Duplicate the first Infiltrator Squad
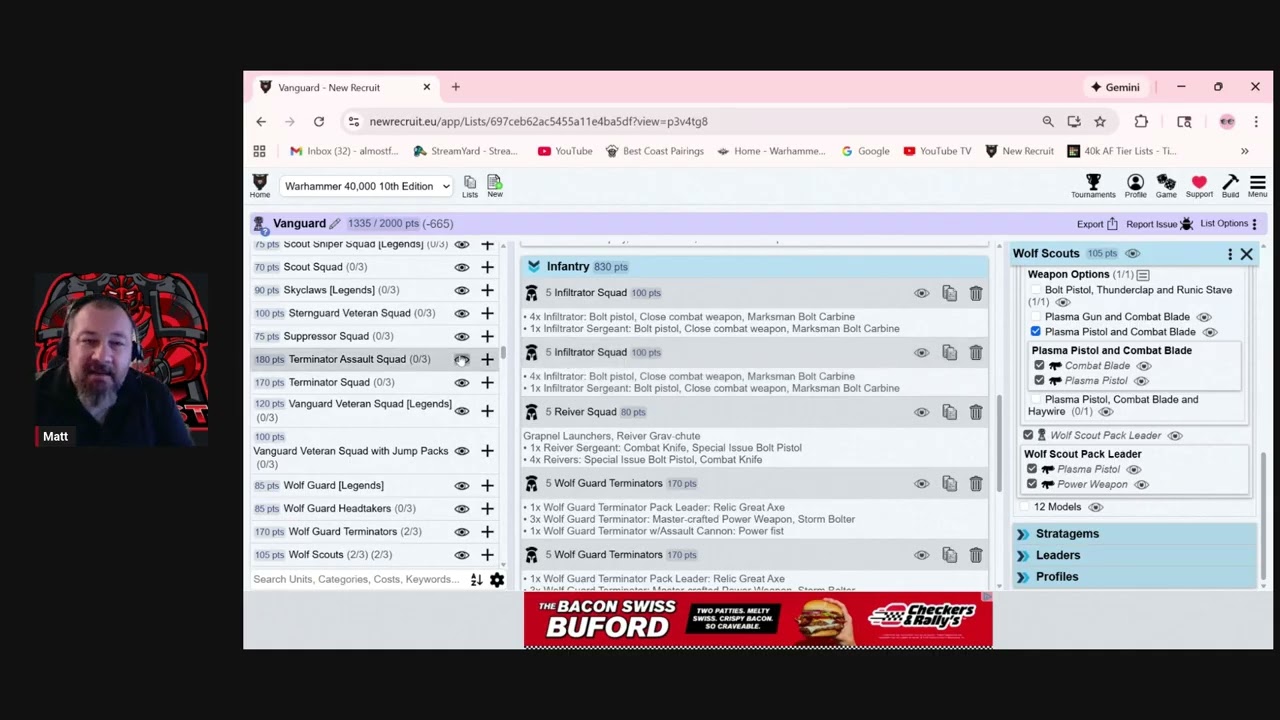The image size is (1280, 720). pyautogui.click(x=949, y=293)
